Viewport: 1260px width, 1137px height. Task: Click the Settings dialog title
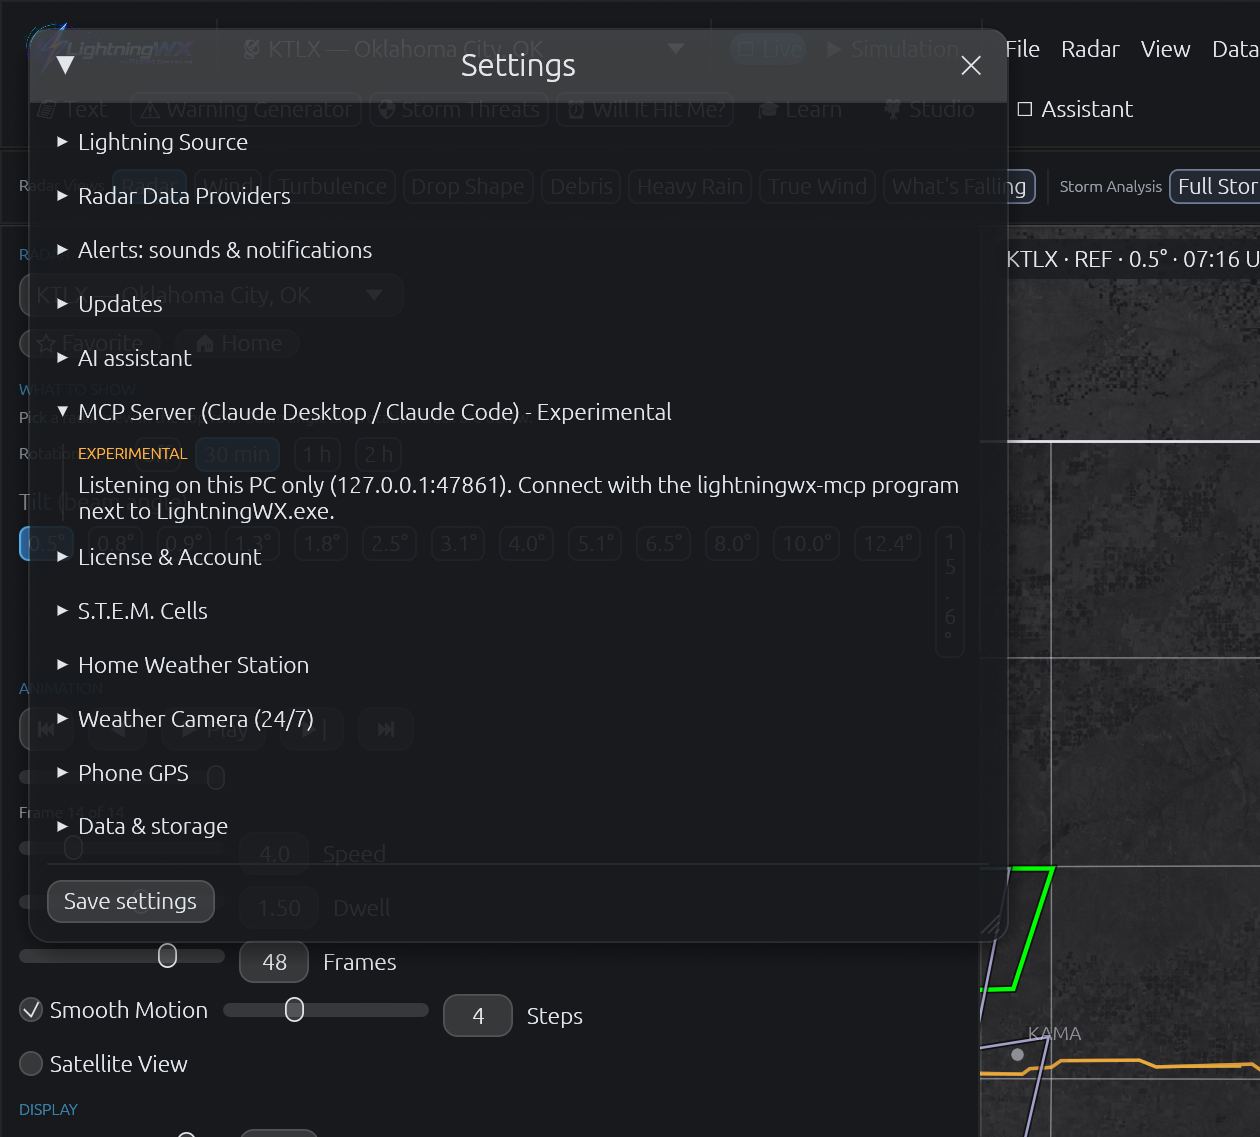click(518, 65)
